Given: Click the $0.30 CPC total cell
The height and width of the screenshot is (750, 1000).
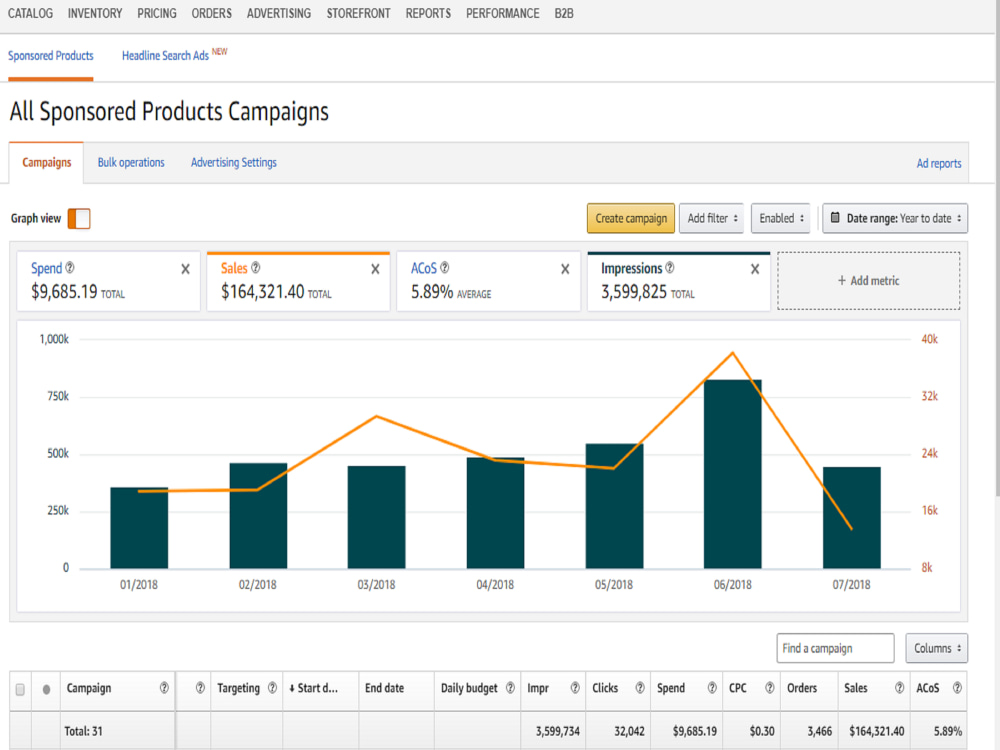Looking at the screenshot, I should 762,731.
